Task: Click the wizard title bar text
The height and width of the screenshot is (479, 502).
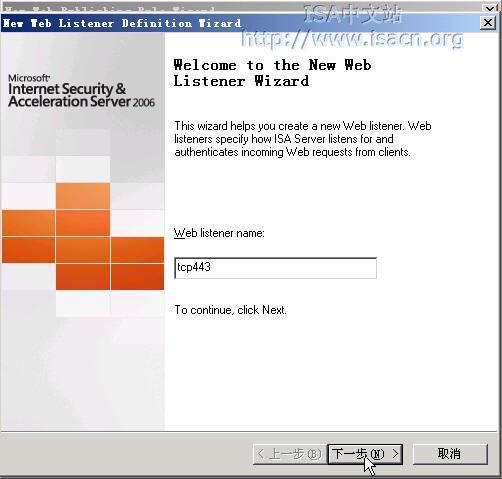Action: (x=122, y=23)
